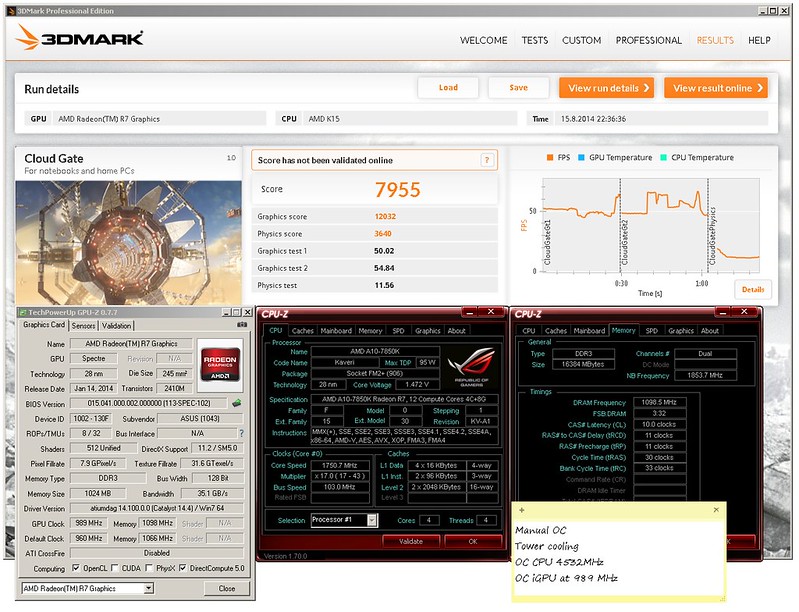
Task: Select the Graphics Card tab in GPU-Z
Action: (44, 325)
